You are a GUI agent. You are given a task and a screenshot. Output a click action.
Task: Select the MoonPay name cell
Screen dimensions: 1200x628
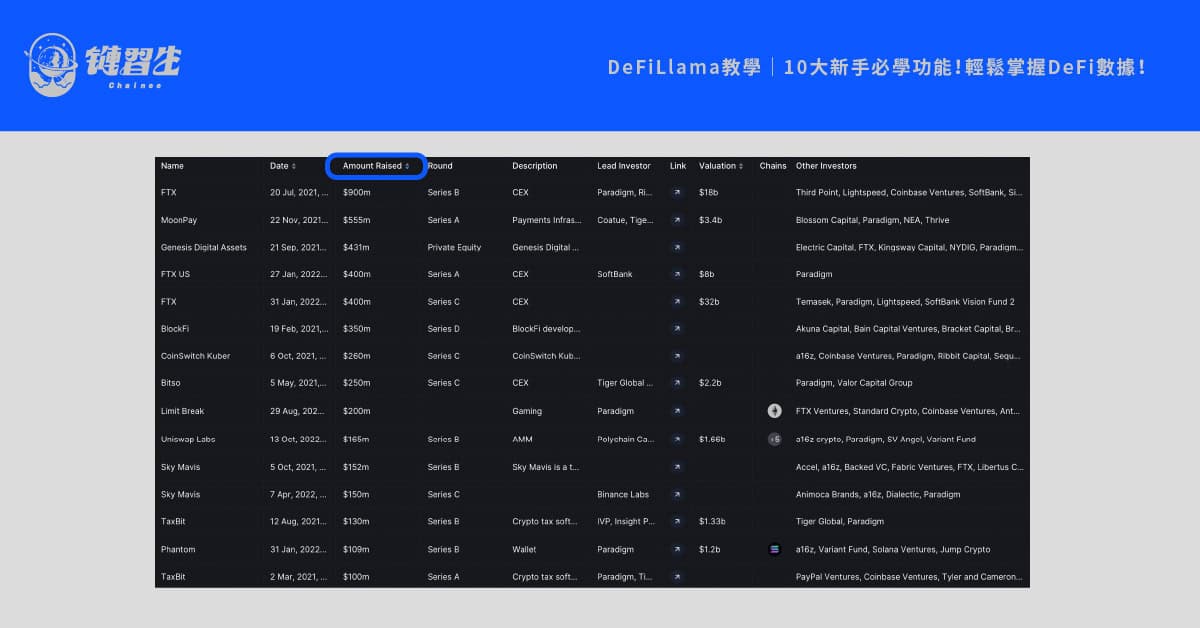click(x=179, y=220)
